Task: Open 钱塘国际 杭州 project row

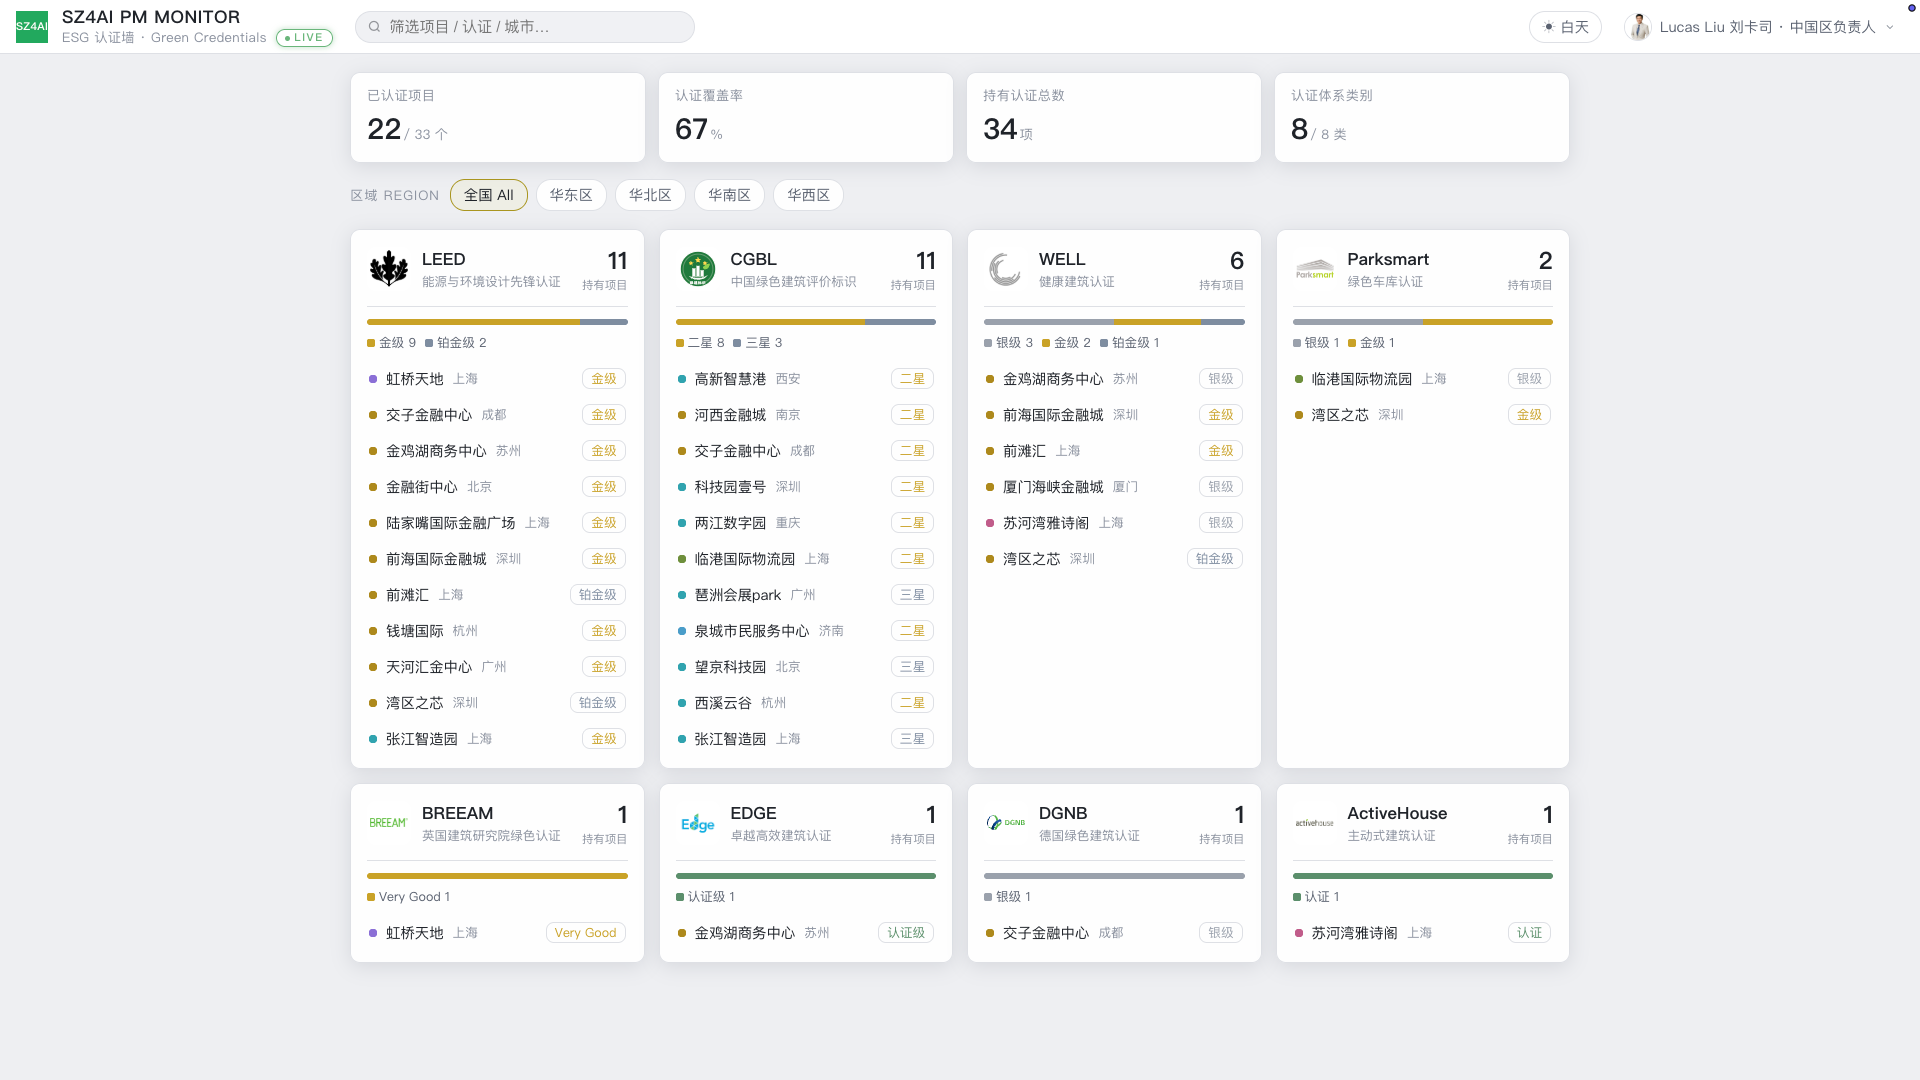Action: click(x=497, y=631)
